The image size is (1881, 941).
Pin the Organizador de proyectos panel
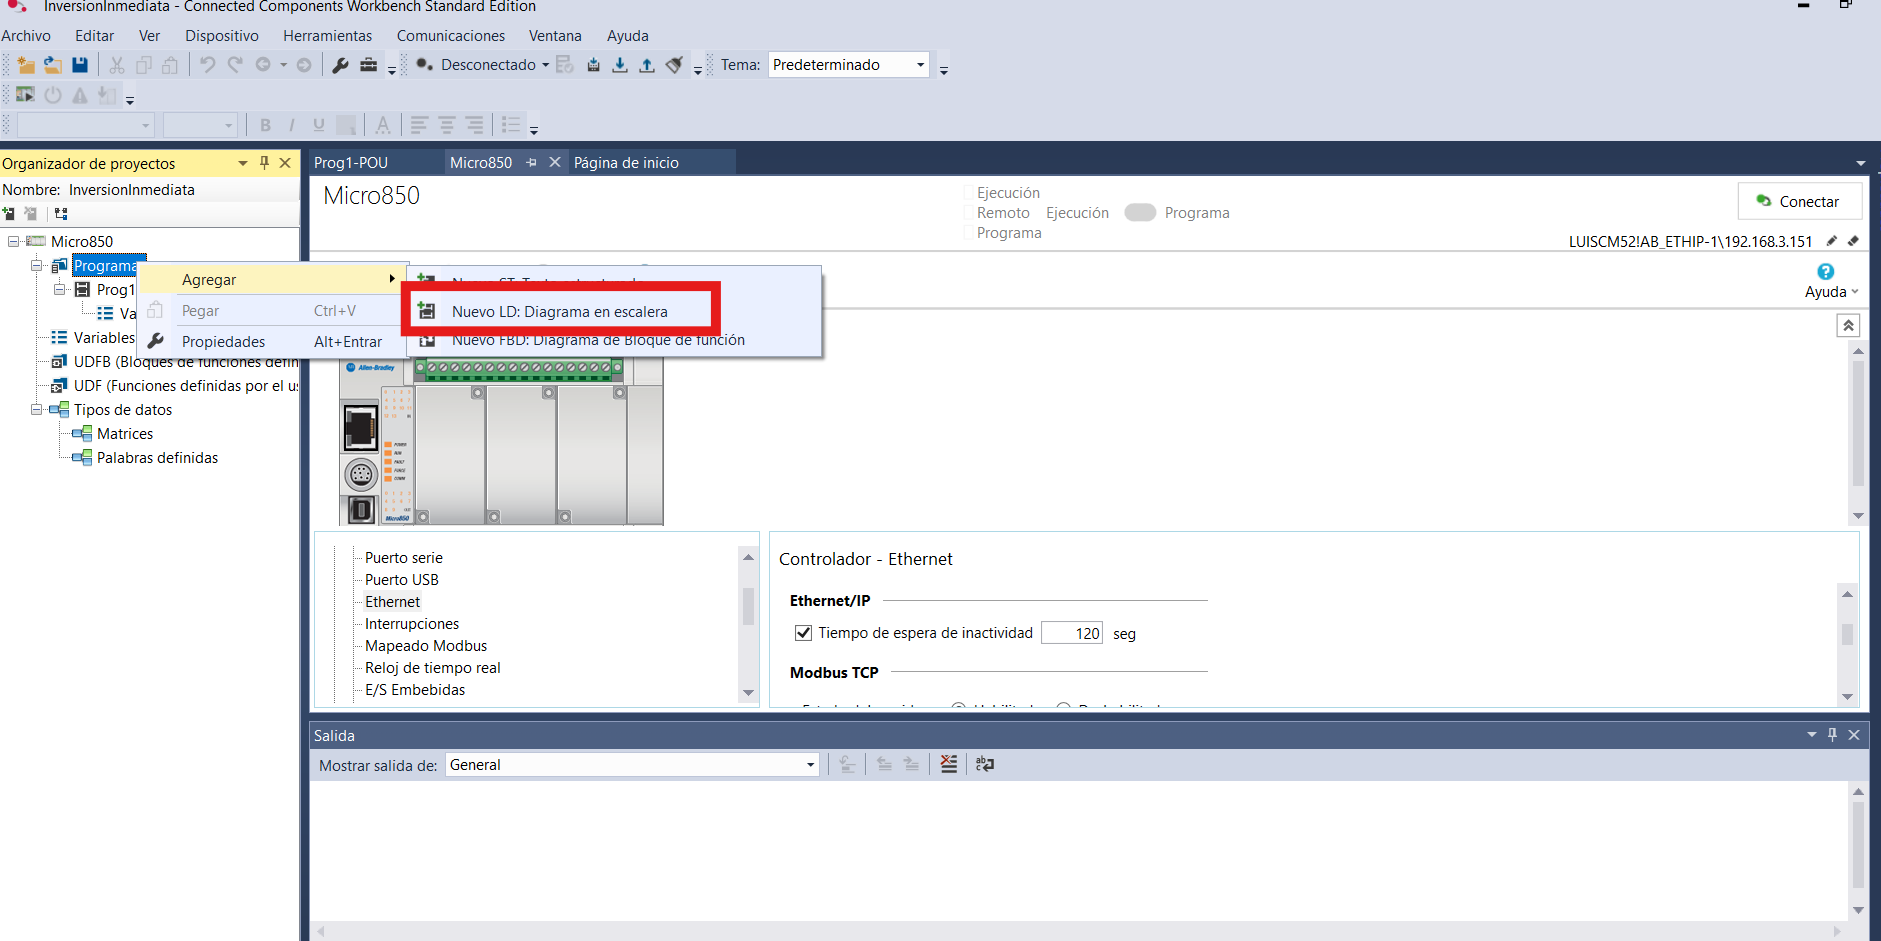click(x=264, y=163)
